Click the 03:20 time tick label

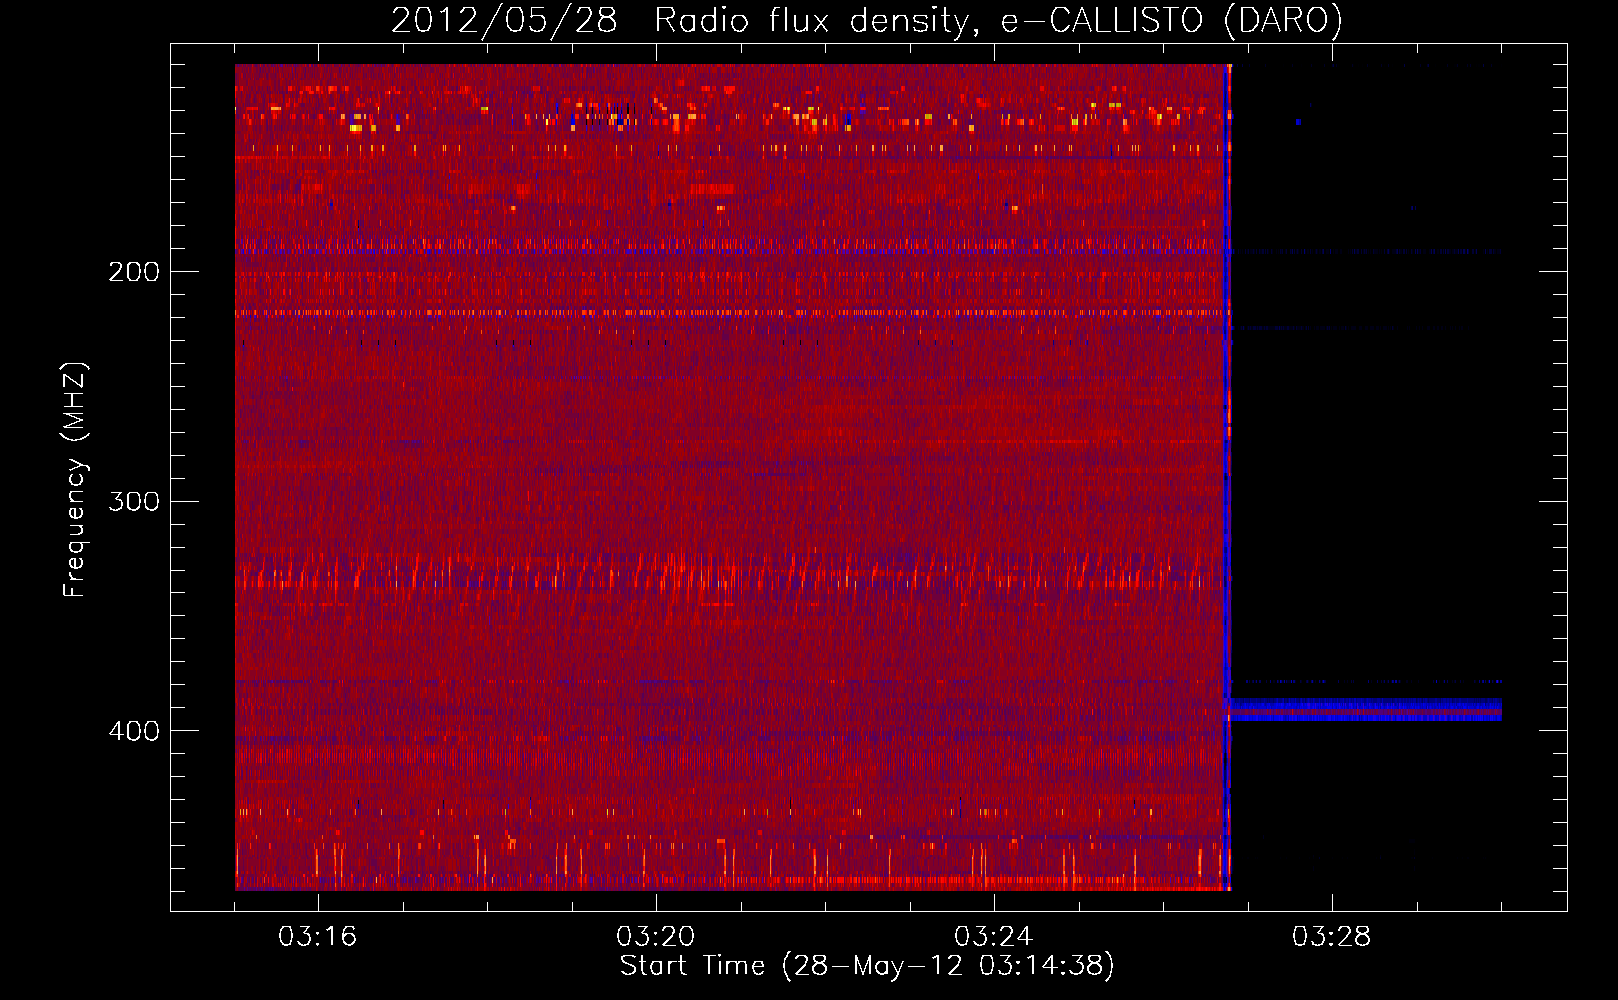(656, 937)
